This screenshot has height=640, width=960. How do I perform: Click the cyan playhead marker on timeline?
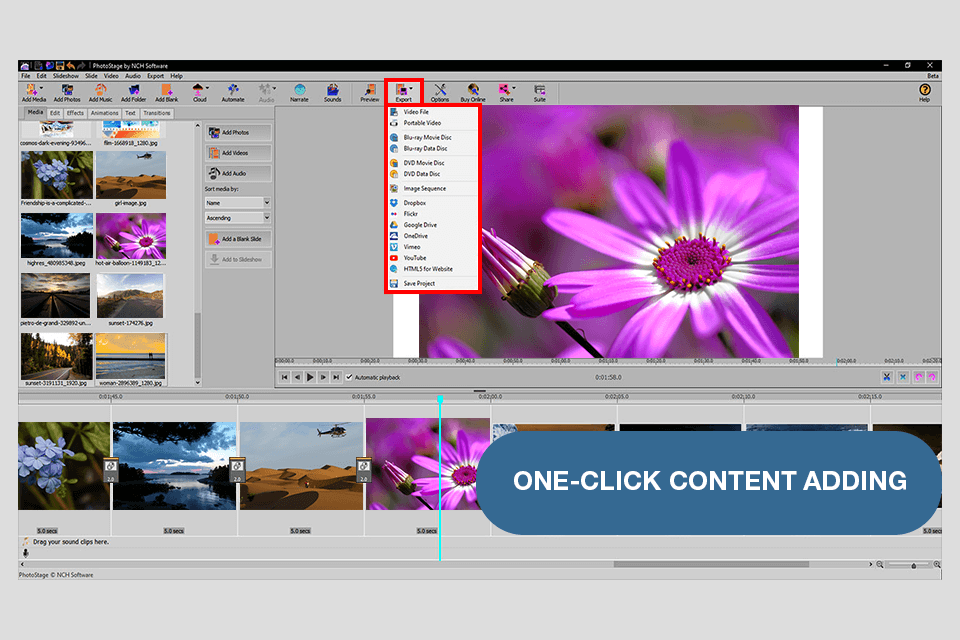pyautogui.click(x=440, y=399)
